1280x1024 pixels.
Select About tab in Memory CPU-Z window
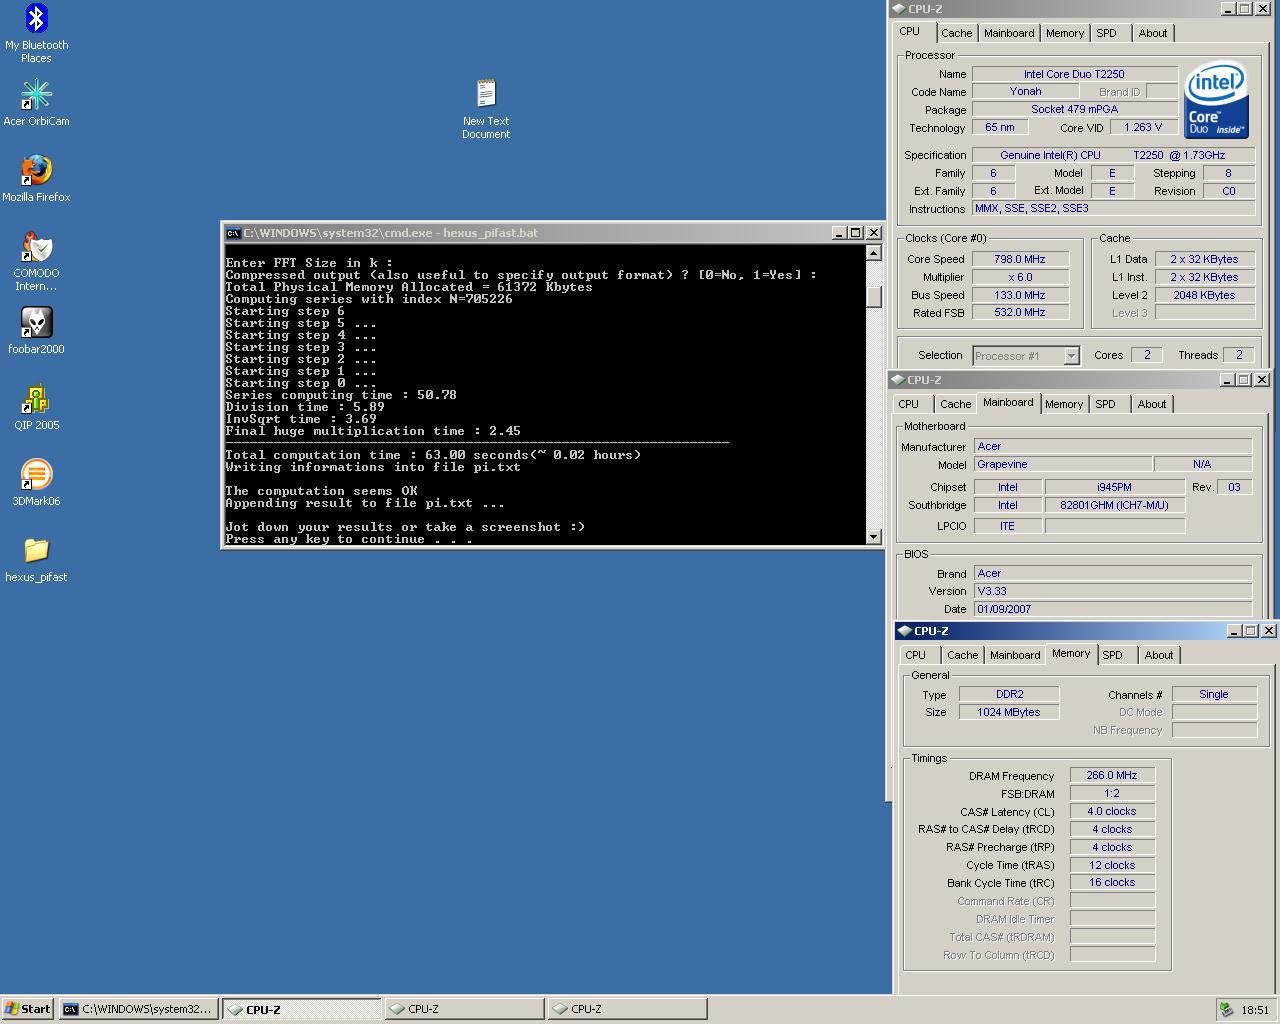click(1158, 655)
